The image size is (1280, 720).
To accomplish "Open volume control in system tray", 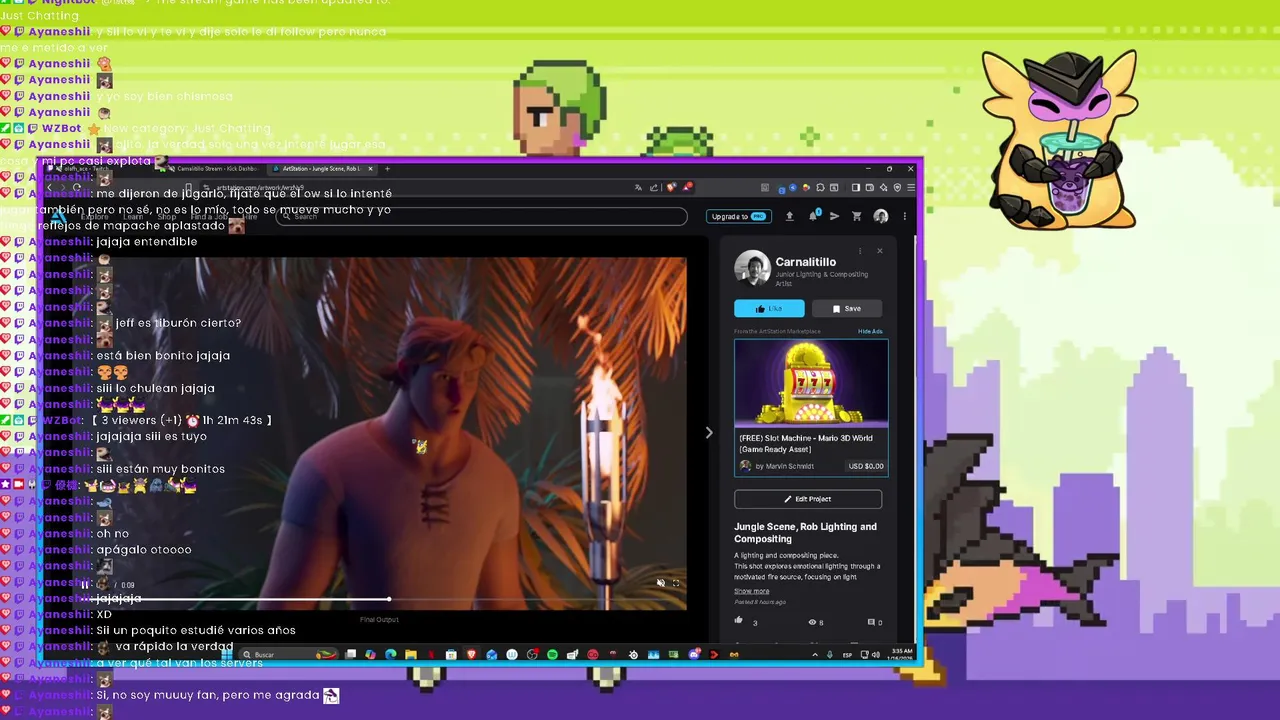I will coord(876,654).
